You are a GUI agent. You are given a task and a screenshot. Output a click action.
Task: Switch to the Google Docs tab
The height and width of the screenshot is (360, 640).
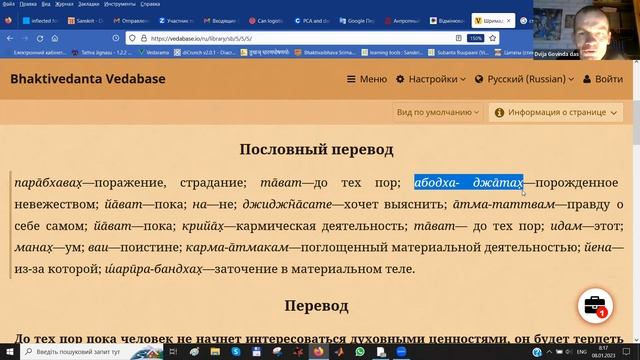tap(356, 20)
